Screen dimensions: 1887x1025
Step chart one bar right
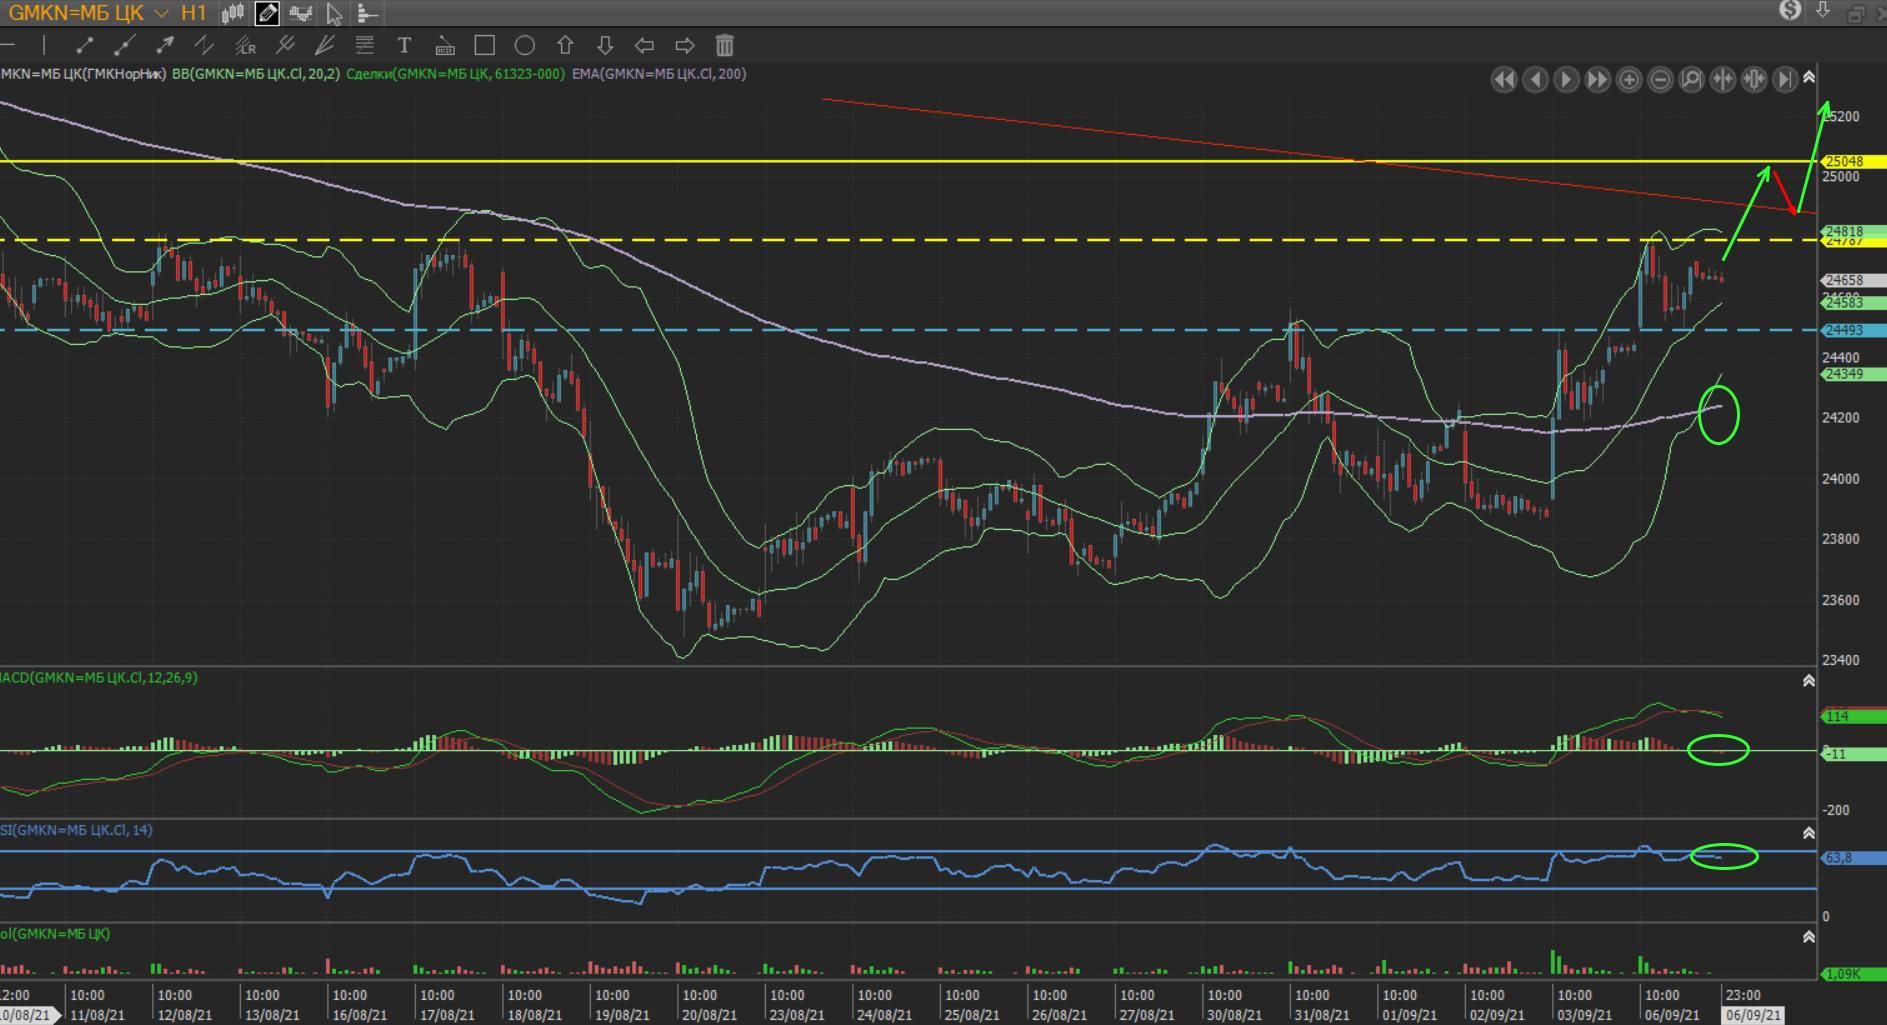1566,80
